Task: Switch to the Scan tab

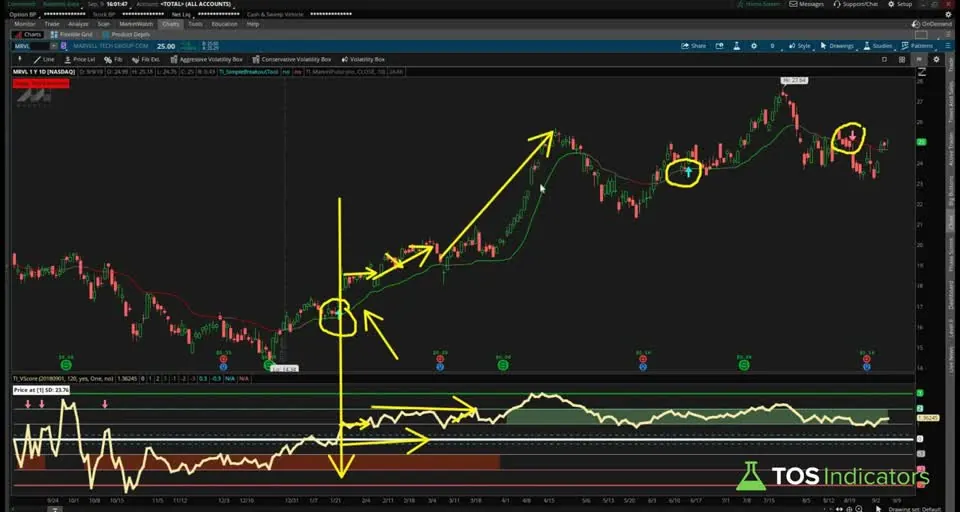Action: (103, 24)
